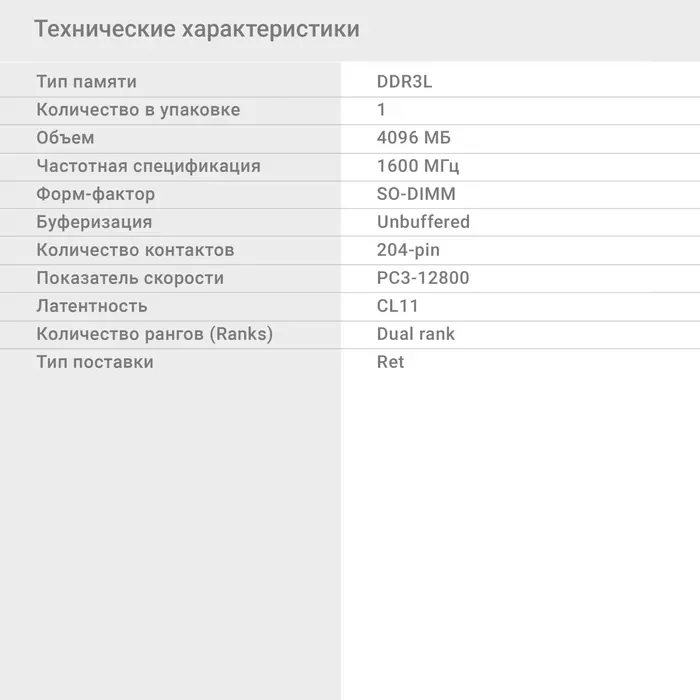Select the "Тип памяти" label
This screenshot has width=700, height=700.
pyautogui.click(x=87, y=82)
